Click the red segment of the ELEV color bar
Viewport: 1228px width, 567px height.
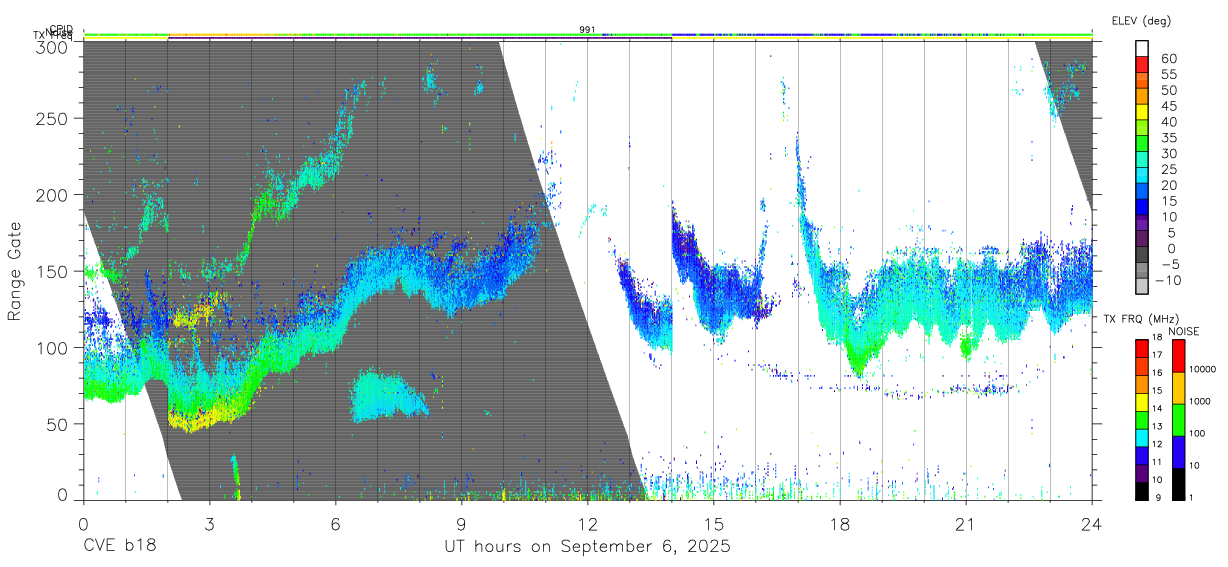point(1143,65)
